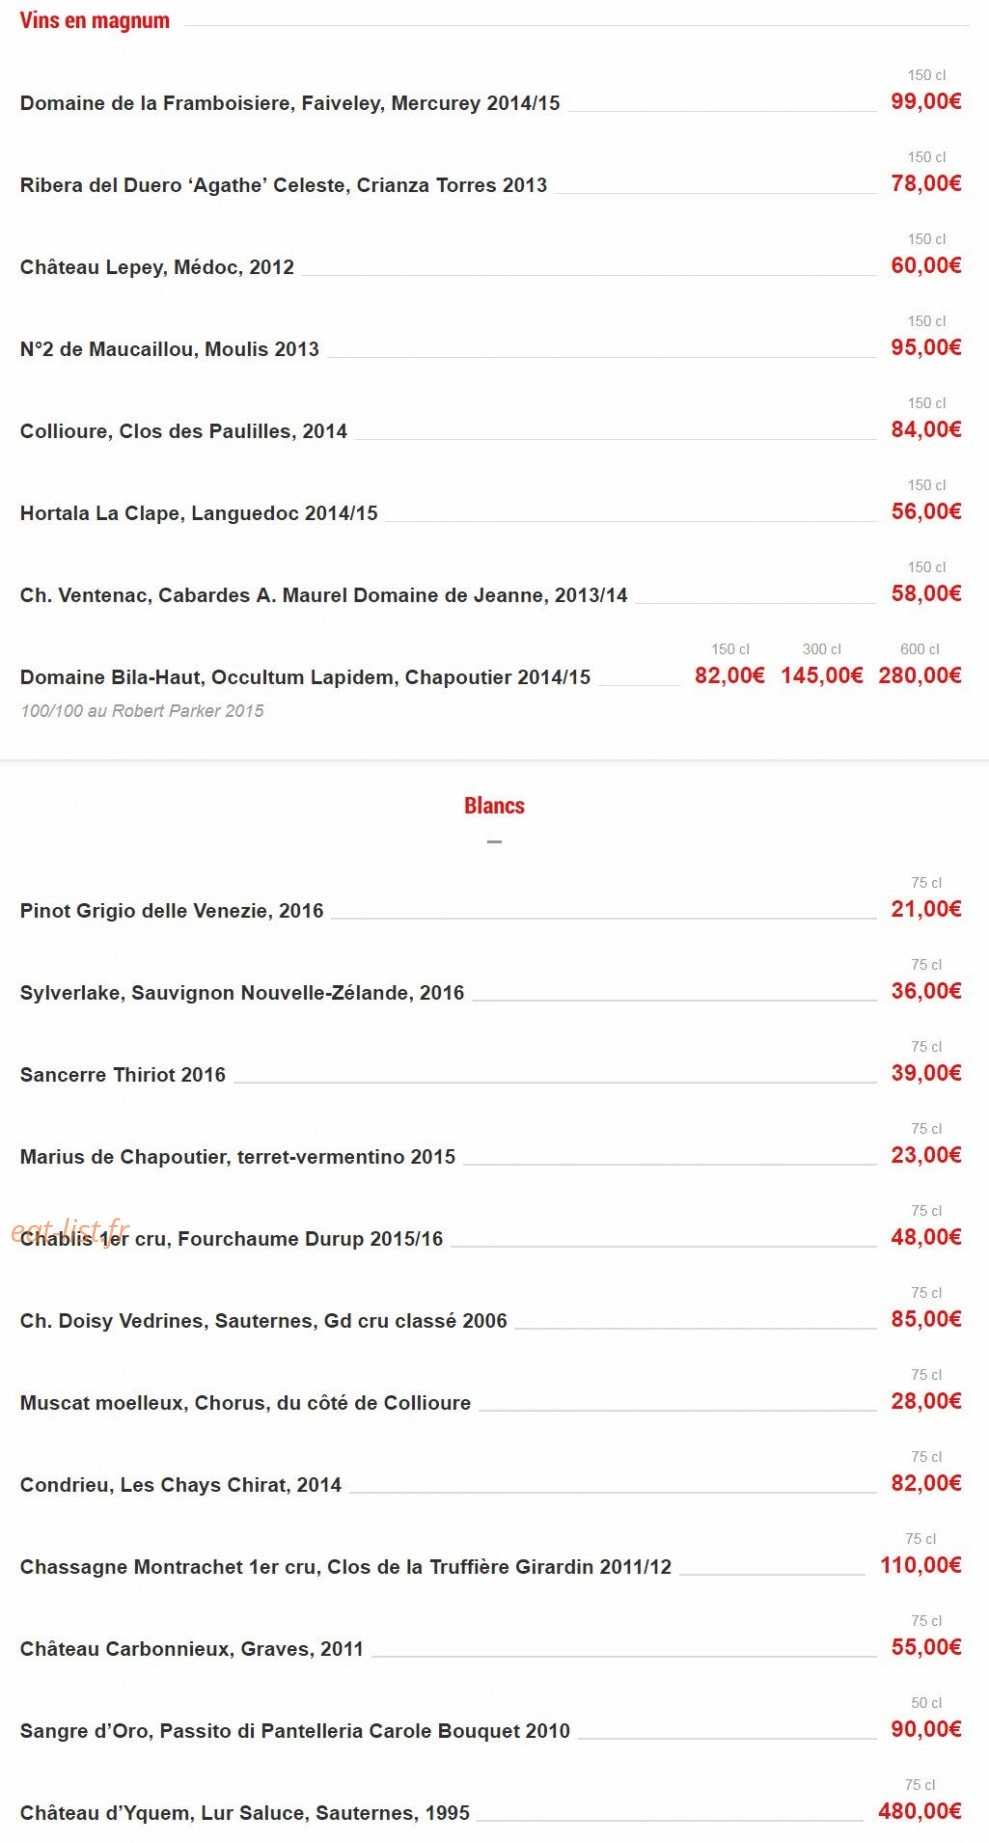The image size is (989, 1843).
Task: Click the 78,00€ price for Ribera del Duero
Action: point(926,183)
